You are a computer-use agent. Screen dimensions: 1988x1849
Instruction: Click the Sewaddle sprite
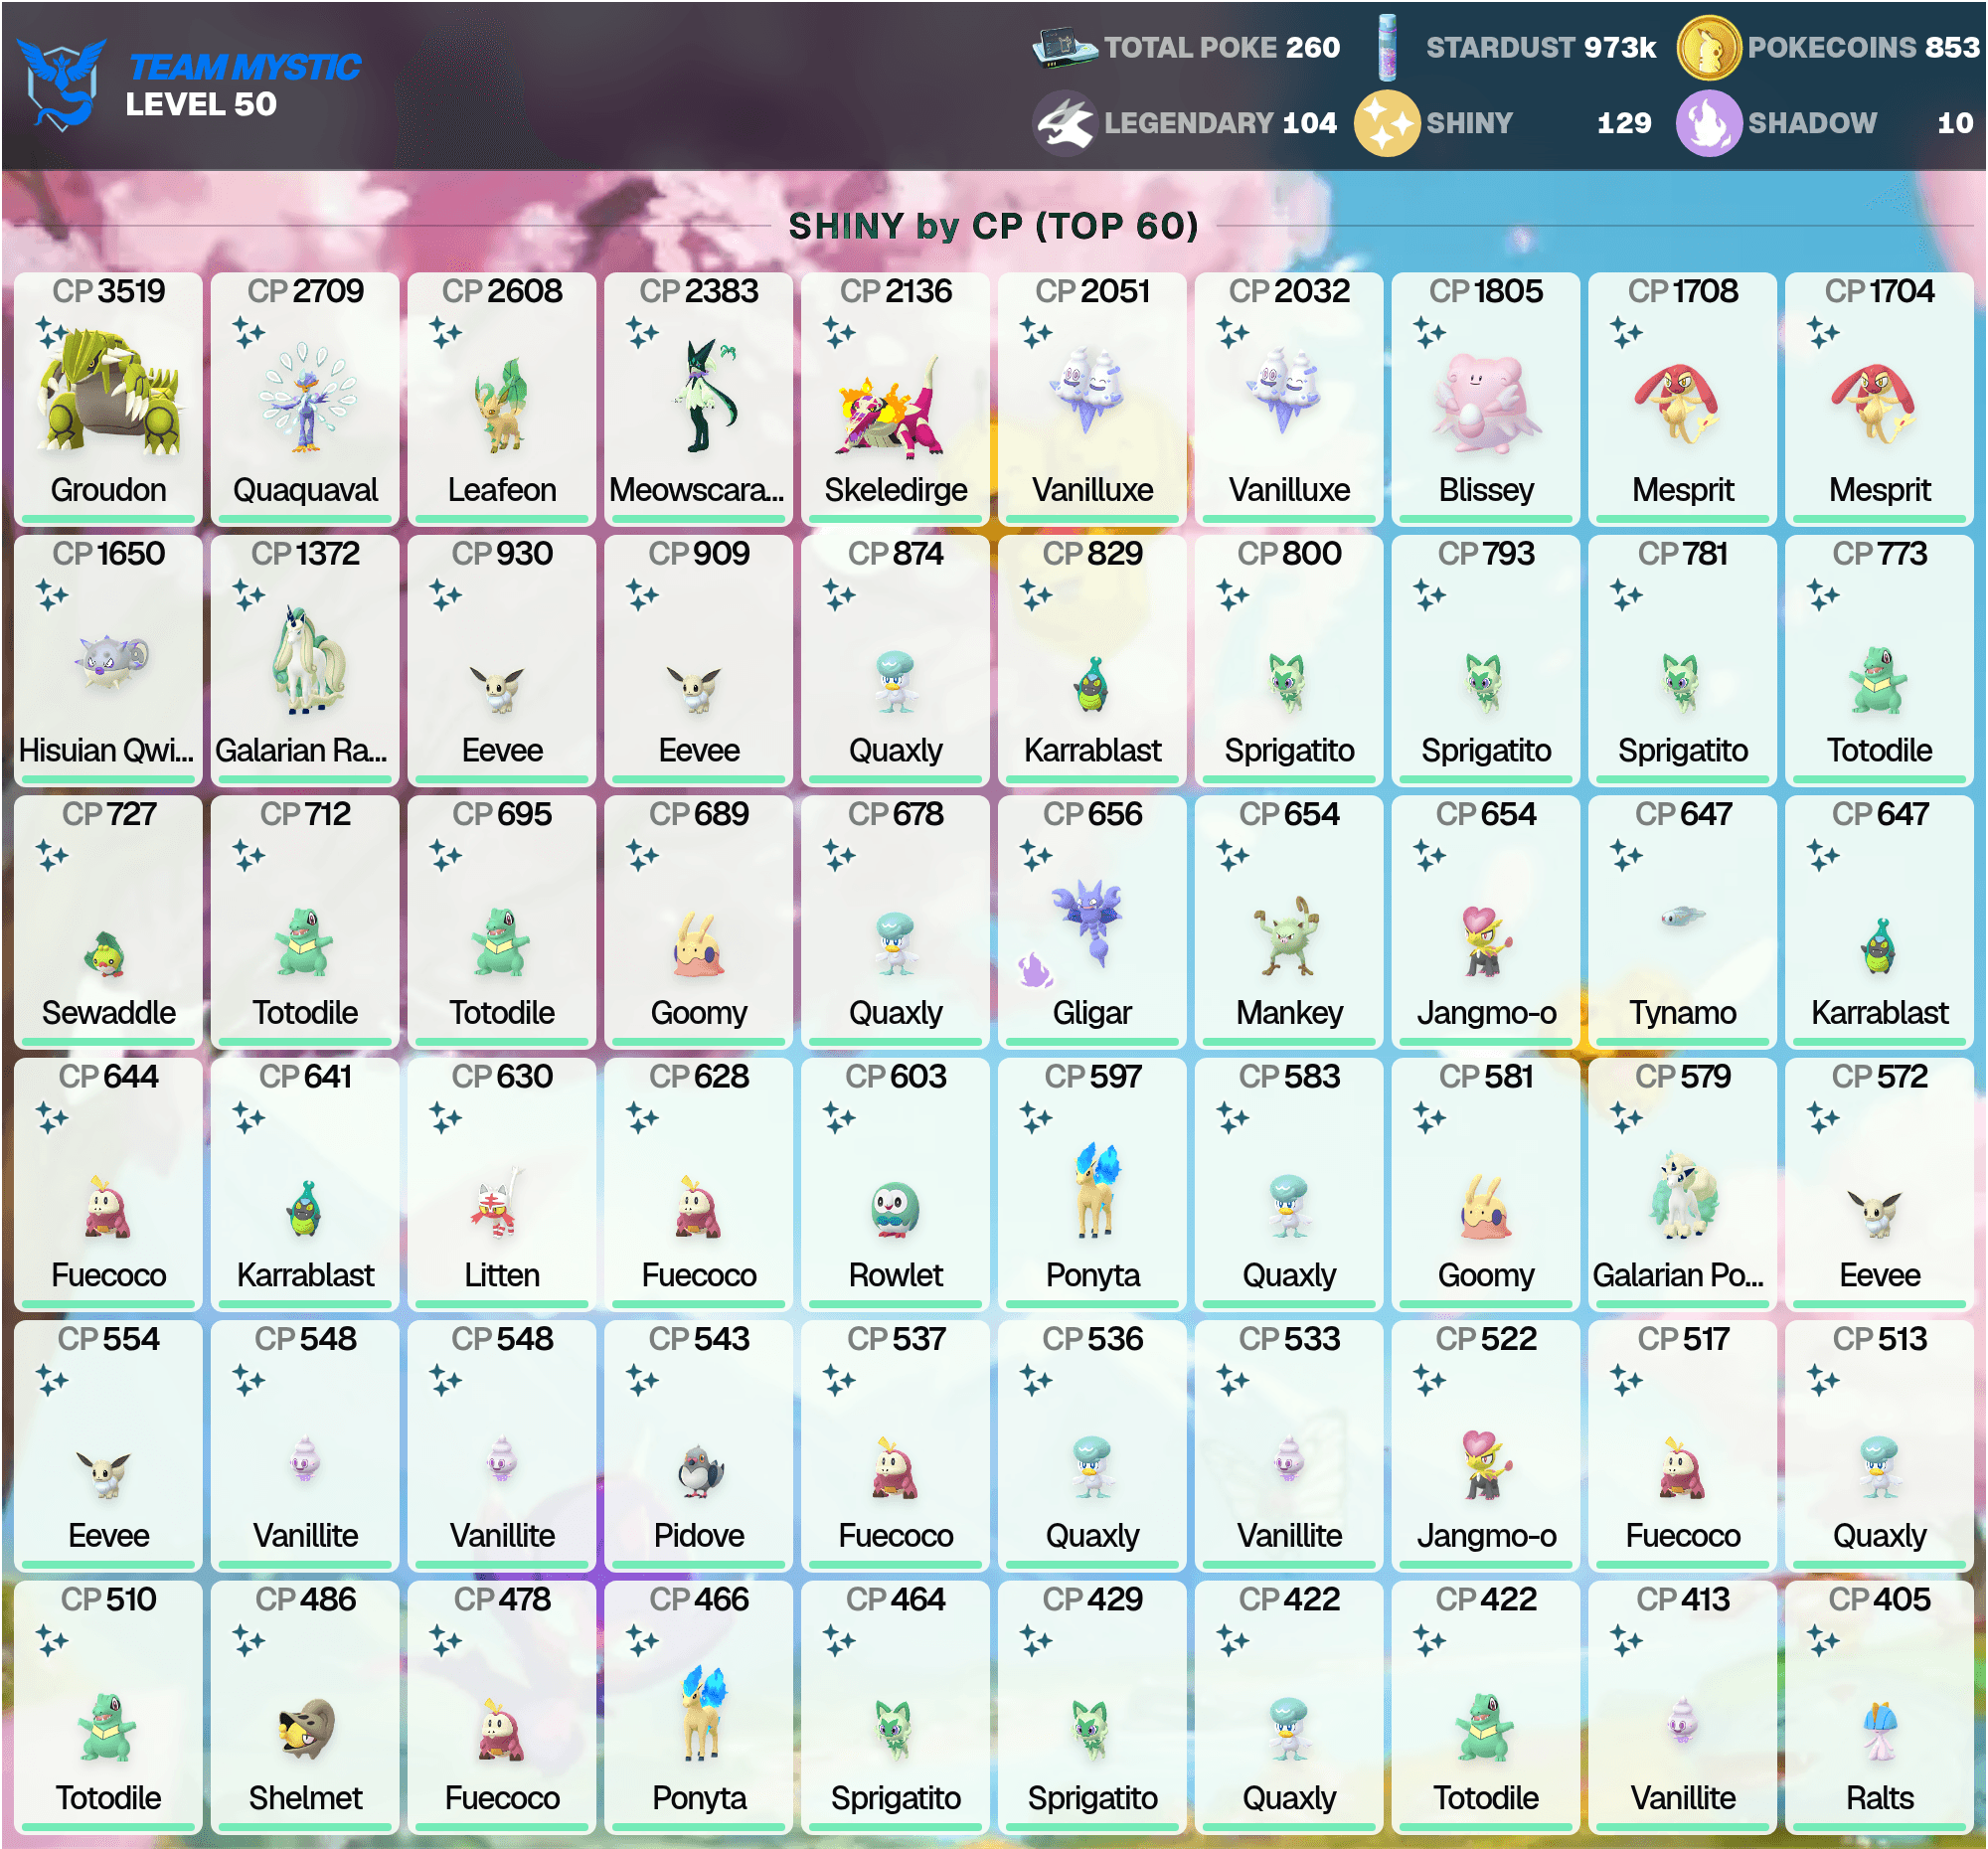105,953
